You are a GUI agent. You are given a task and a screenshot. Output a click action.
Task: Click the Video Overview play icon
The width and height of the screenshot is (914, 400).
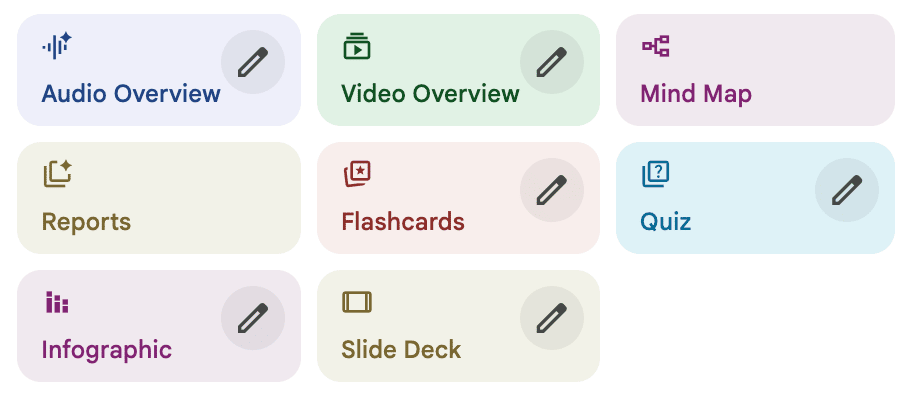click(x=356, y=46)
